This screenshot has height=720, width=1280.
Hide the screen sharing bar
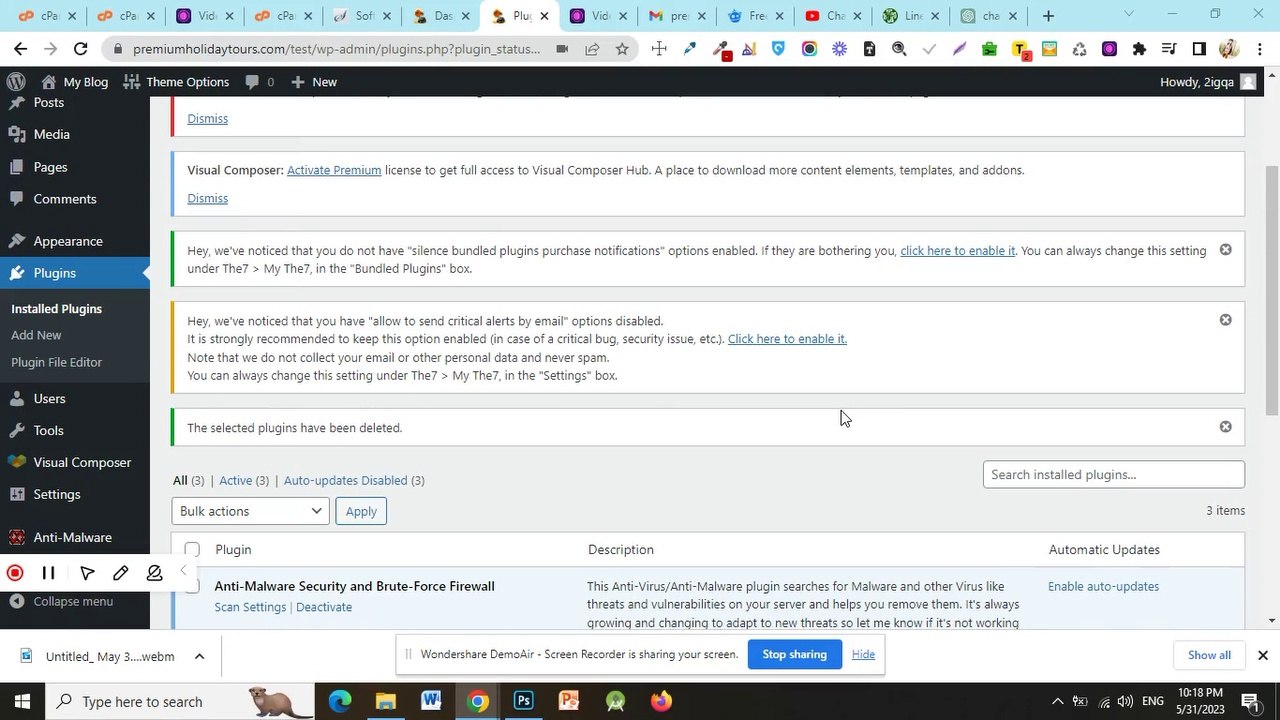863,654
